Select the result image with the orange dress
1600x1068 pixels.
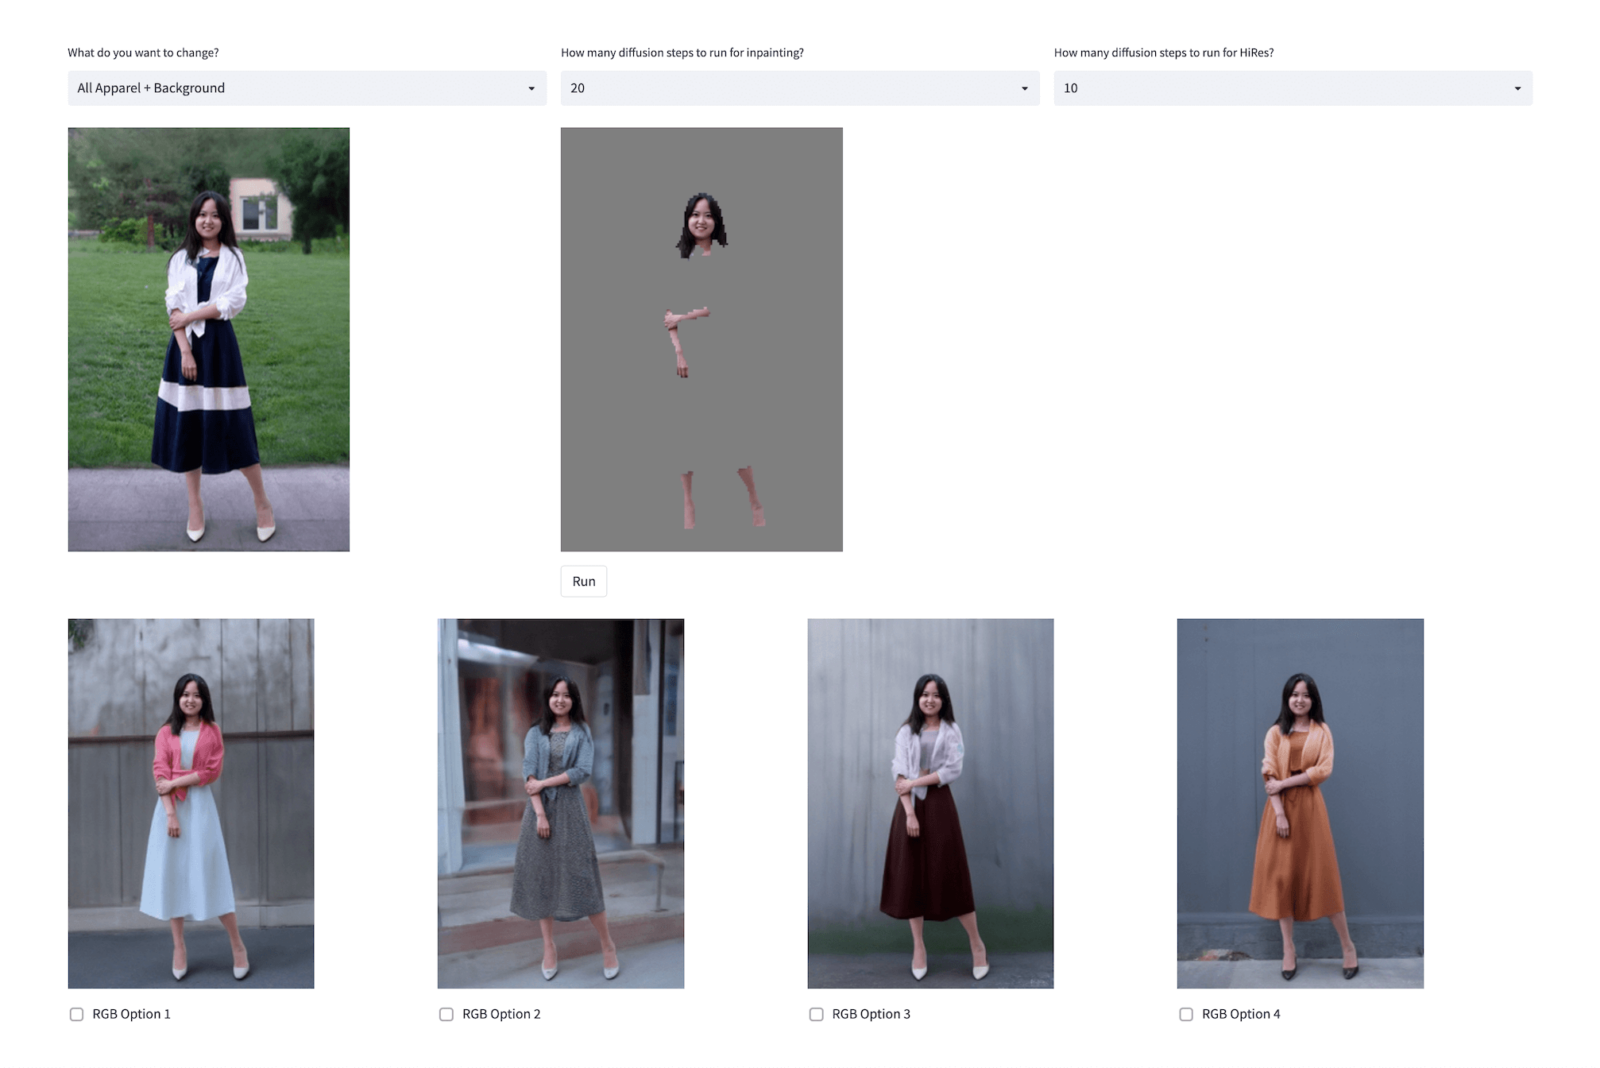[x=1300, y=803]
